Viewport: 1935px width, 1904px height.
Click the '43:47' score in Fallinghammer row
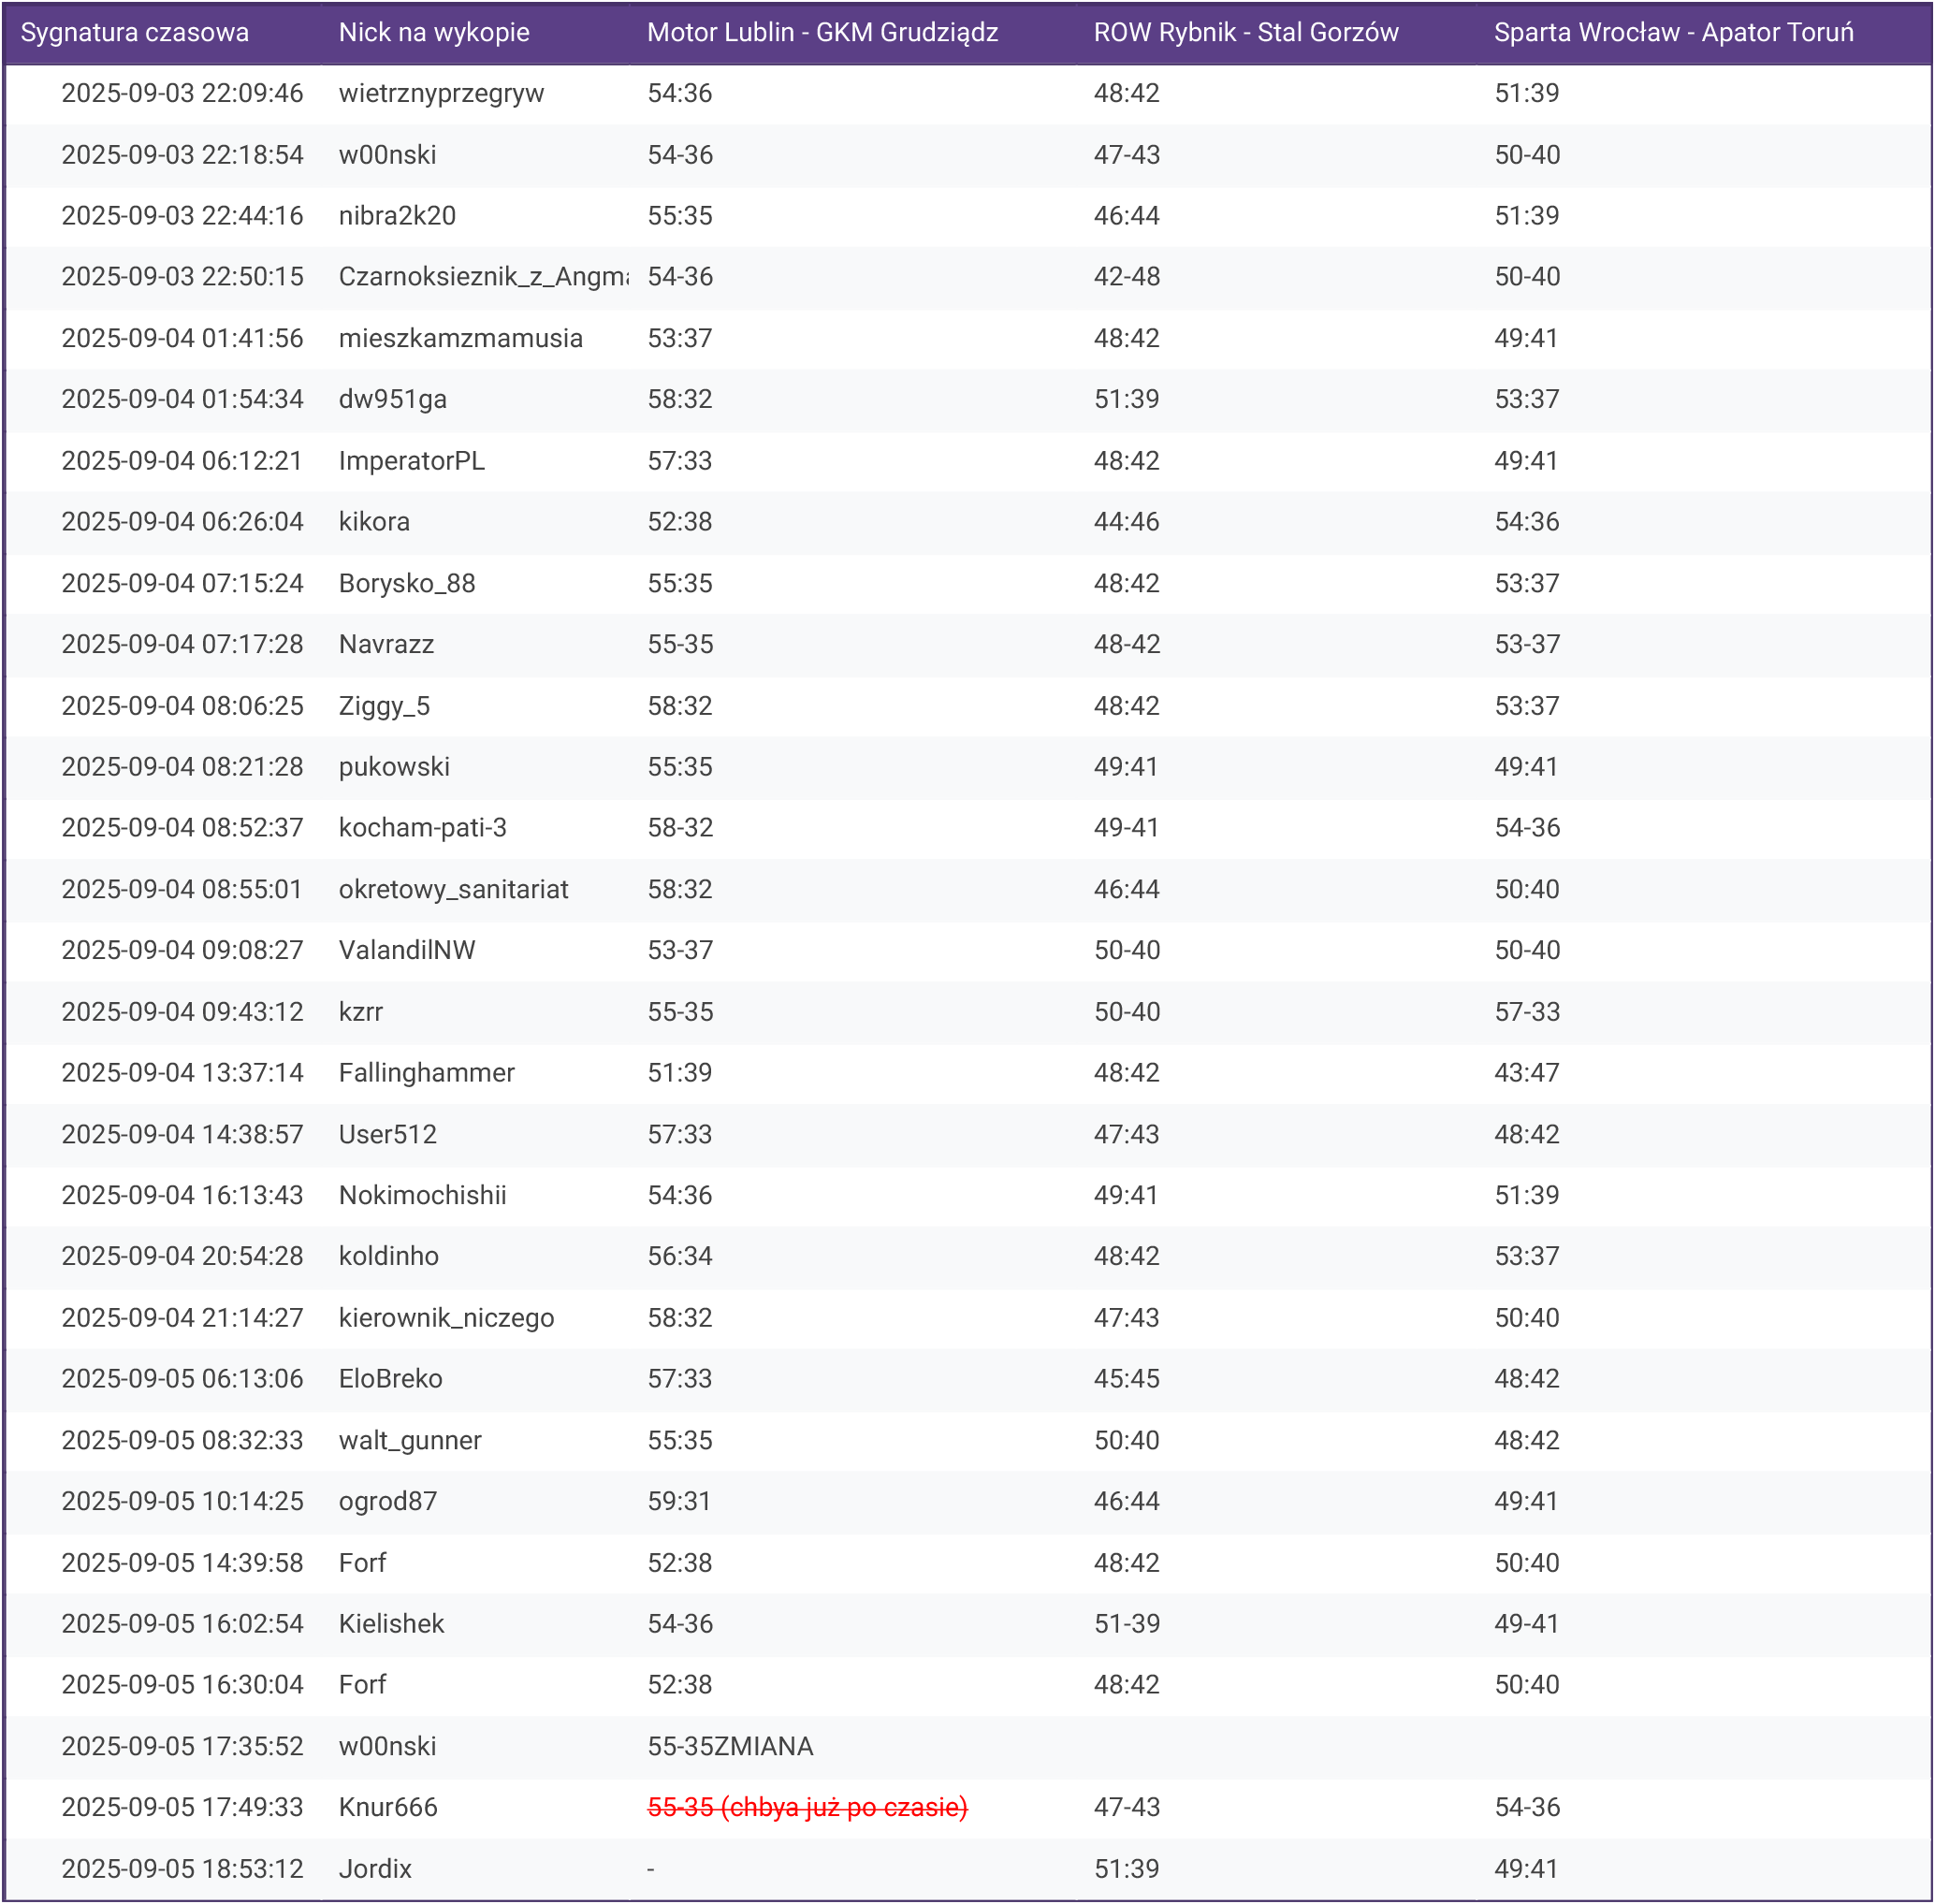click(x=1526, y=1073)
